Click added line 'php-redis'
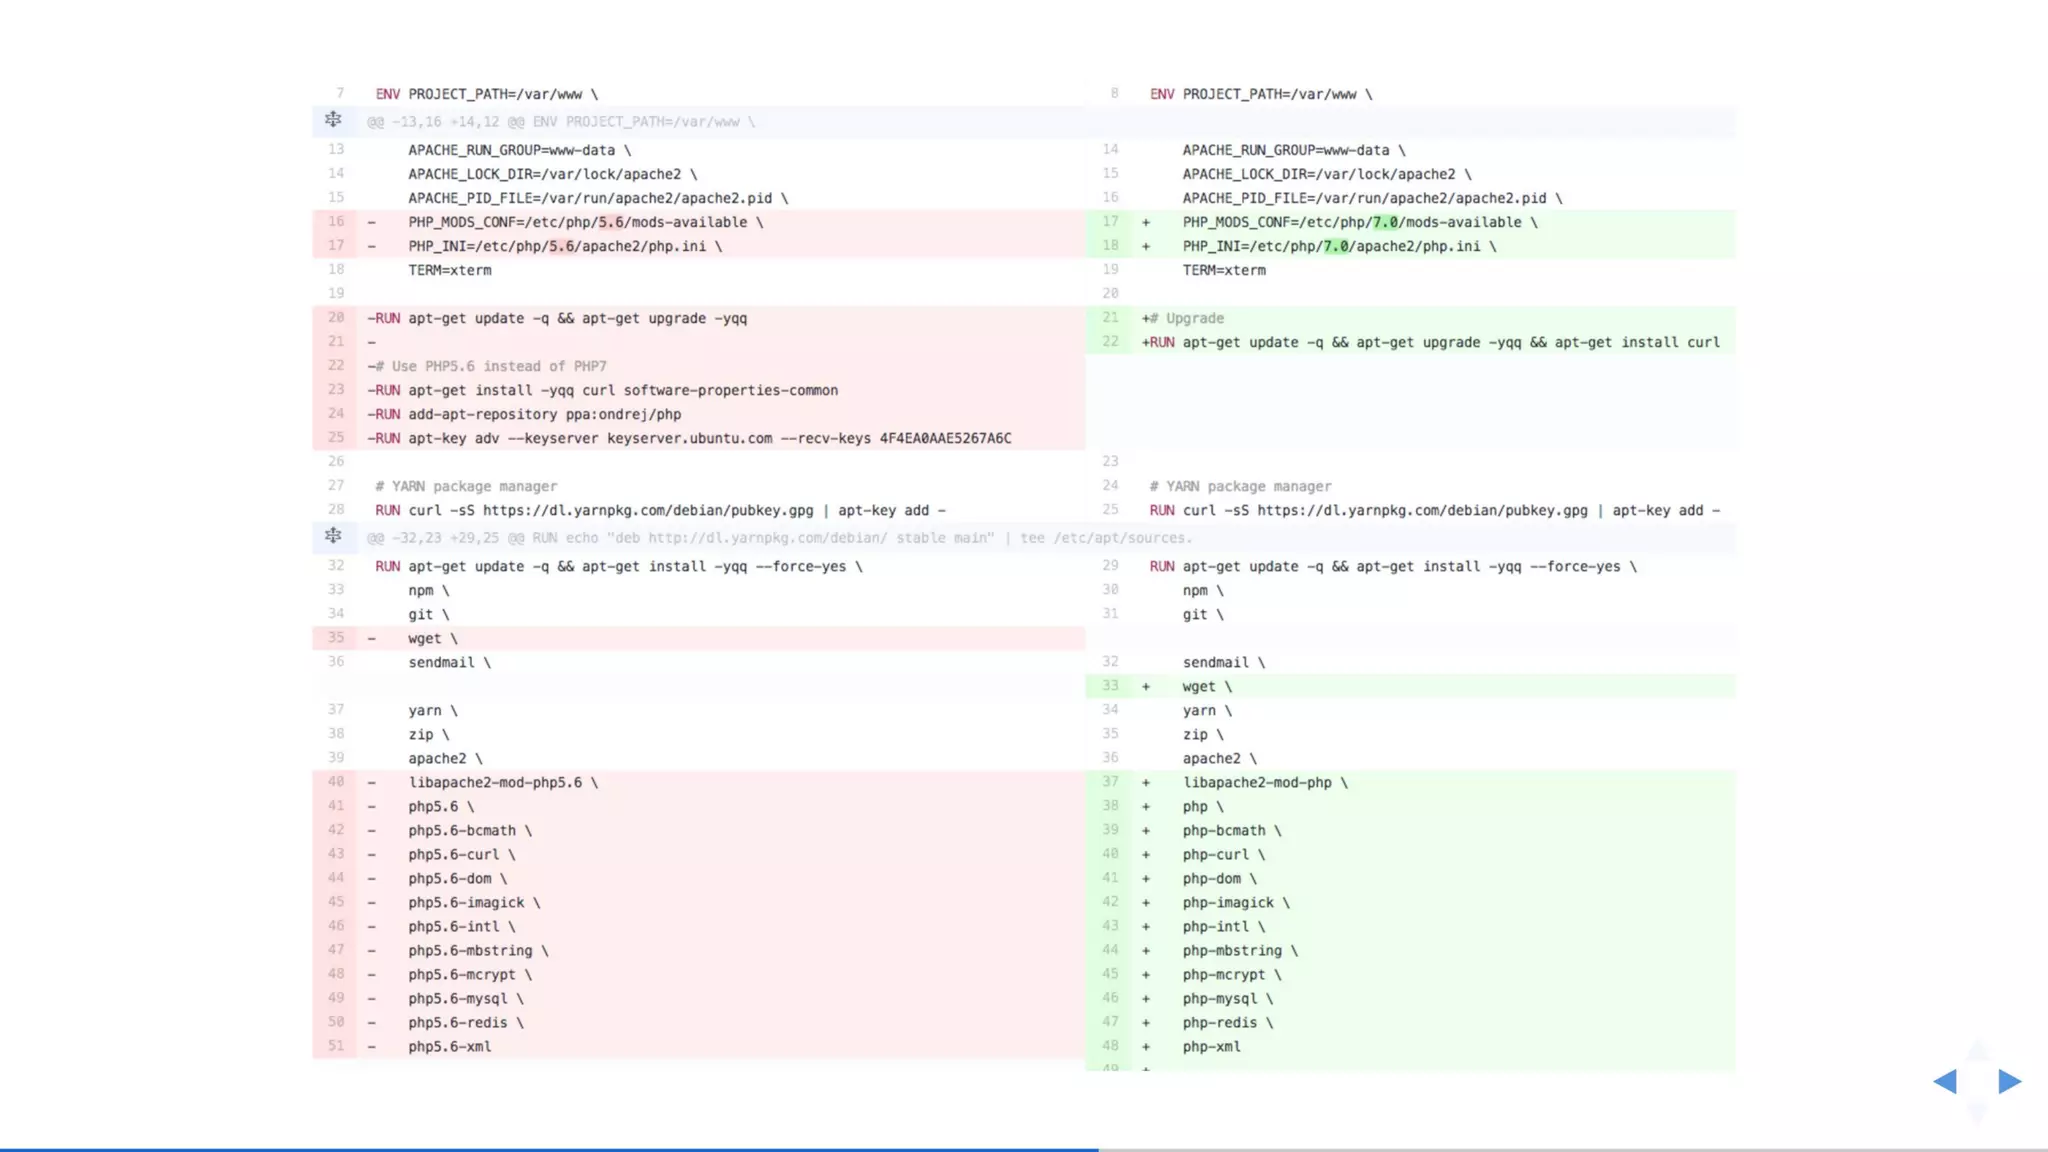This screenshot has width=2048, height=1152. 1411,1022
